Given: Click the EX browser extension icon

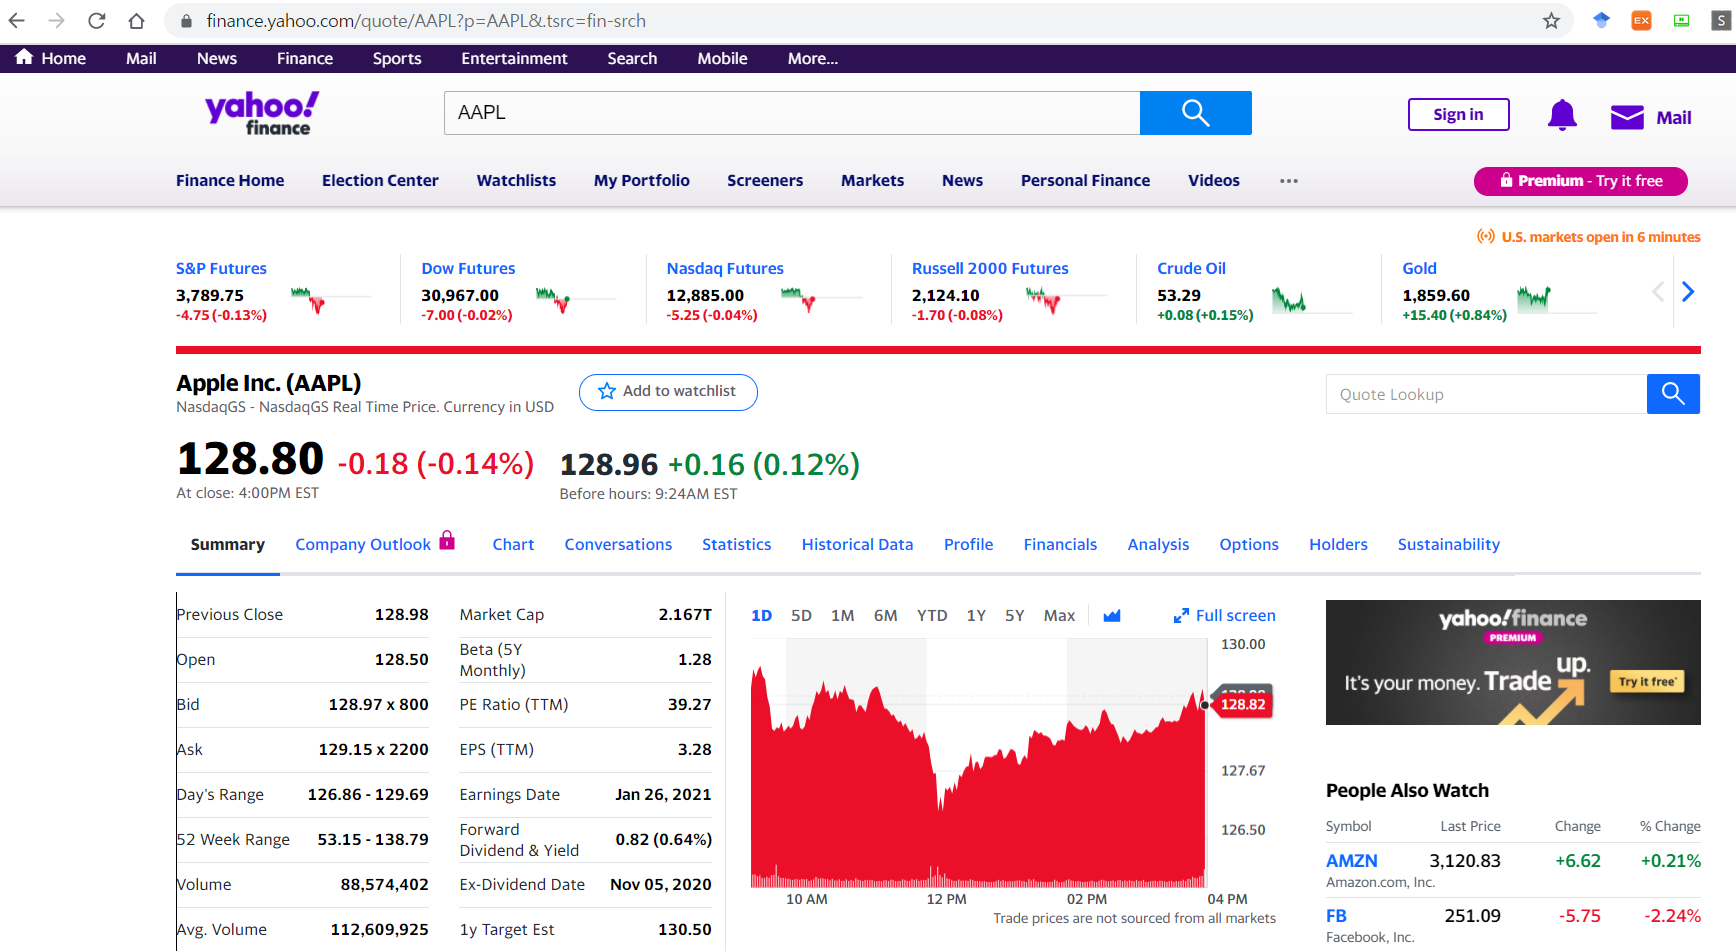Looking at the screenshot, I should pyautogui.click(x=1641, y=20).
